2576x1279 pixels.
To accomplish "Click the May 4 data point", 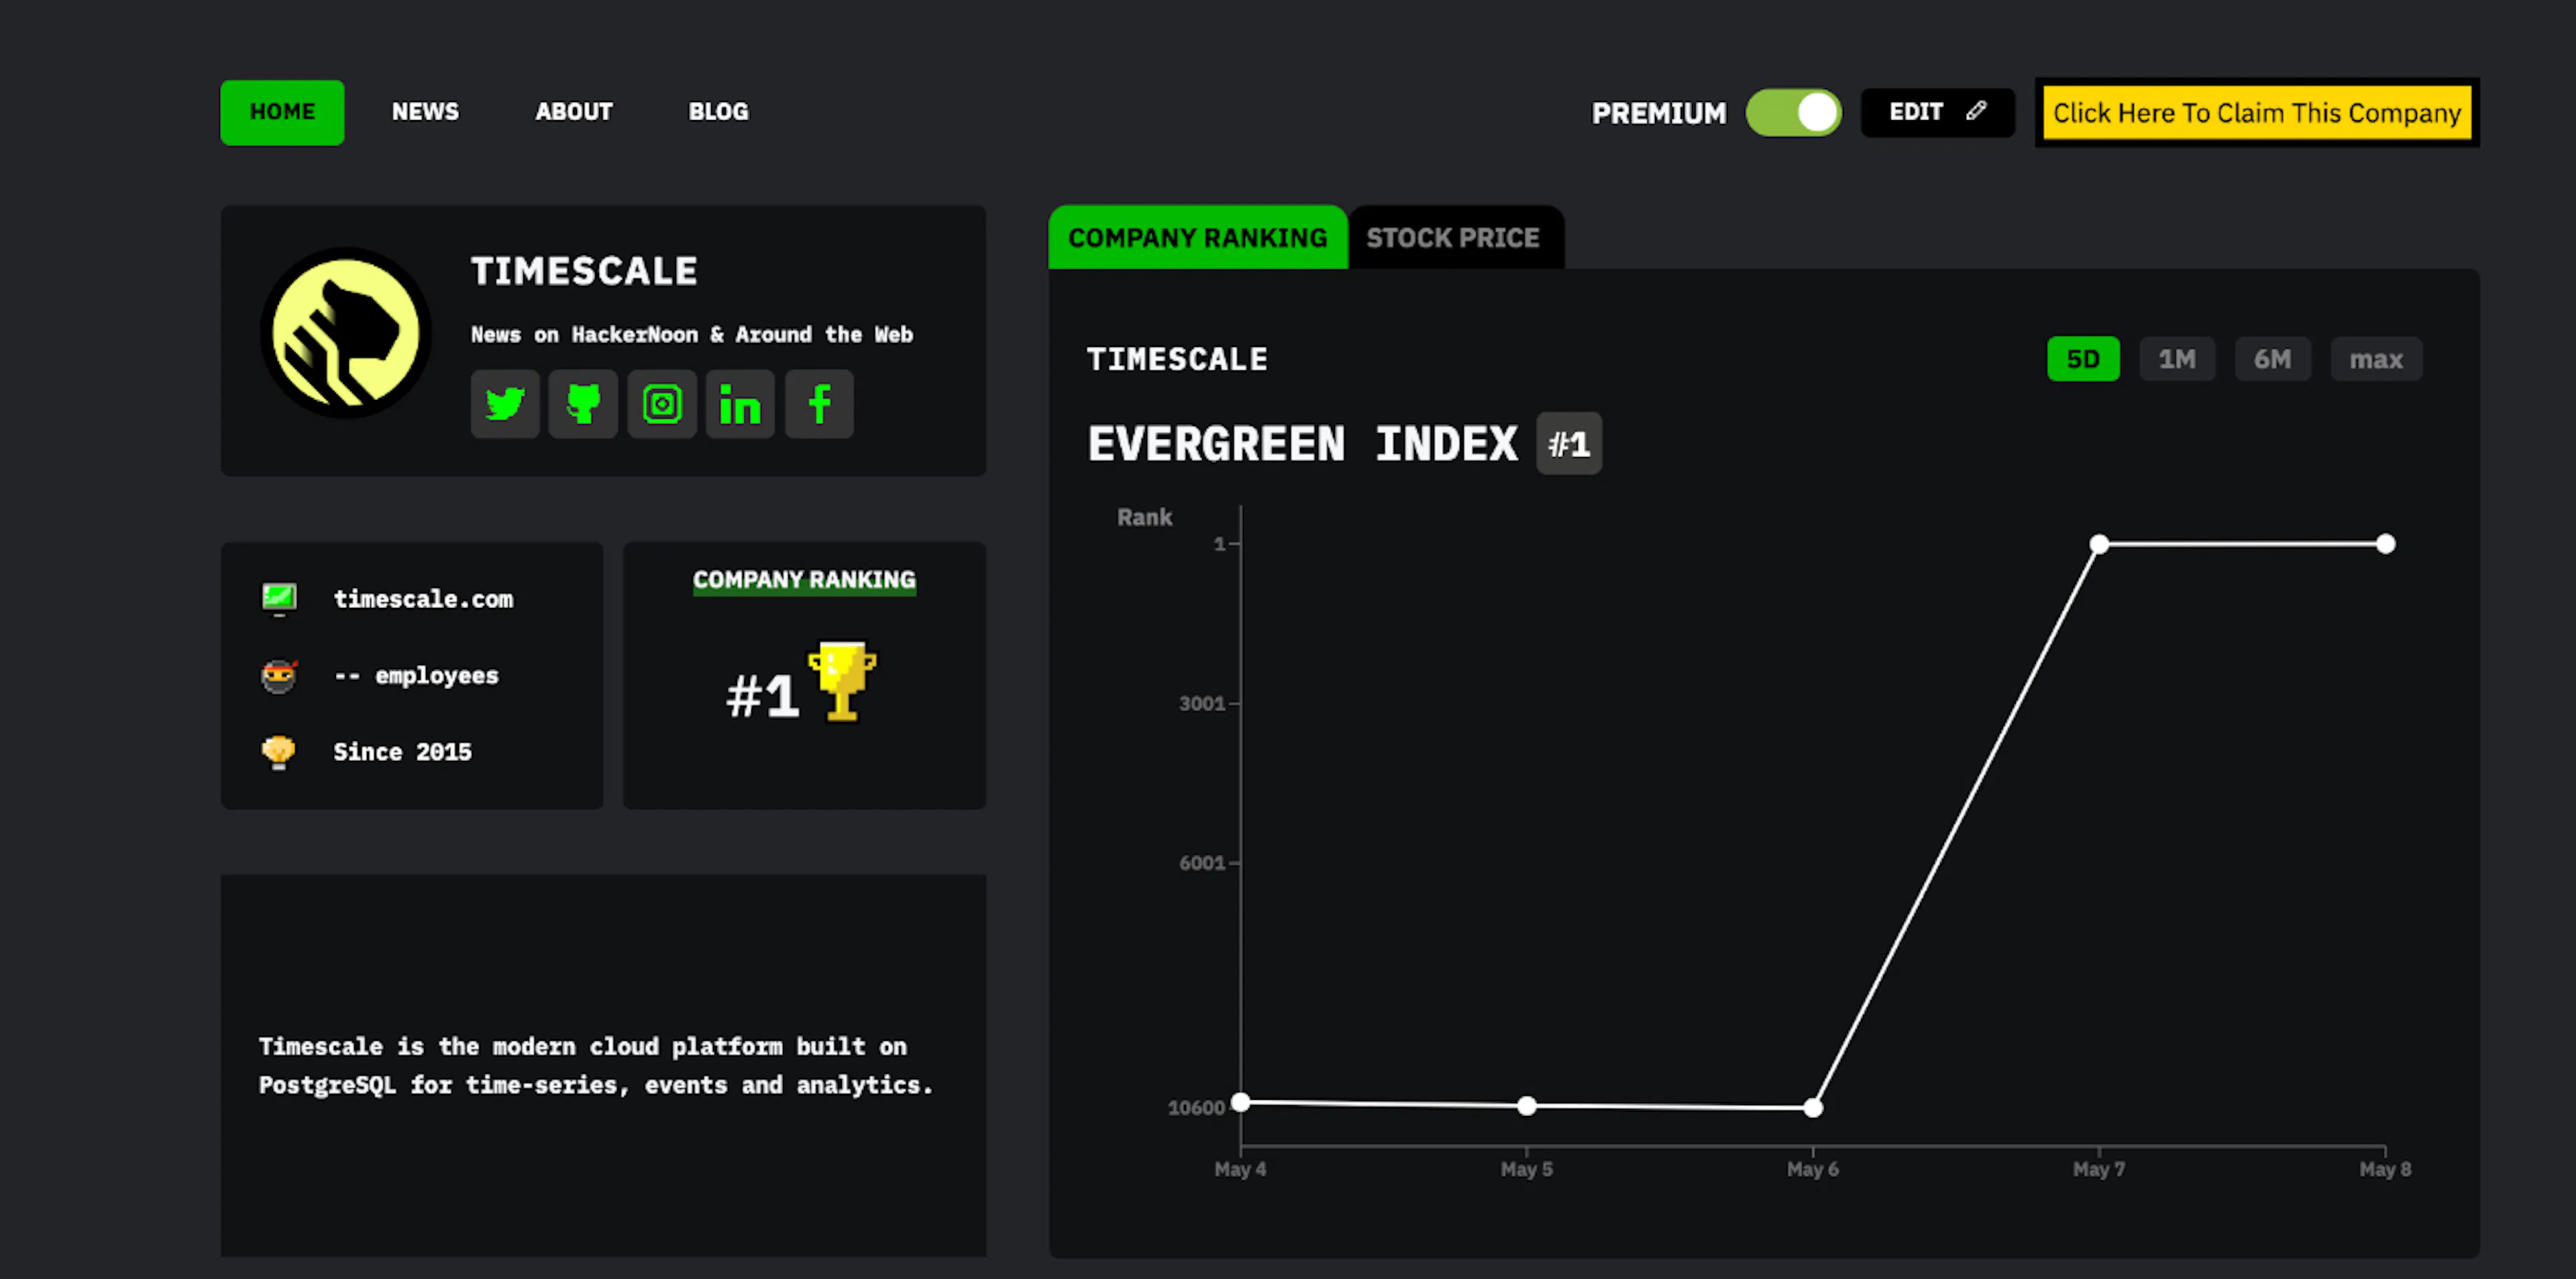I will coord(1240,1102).
